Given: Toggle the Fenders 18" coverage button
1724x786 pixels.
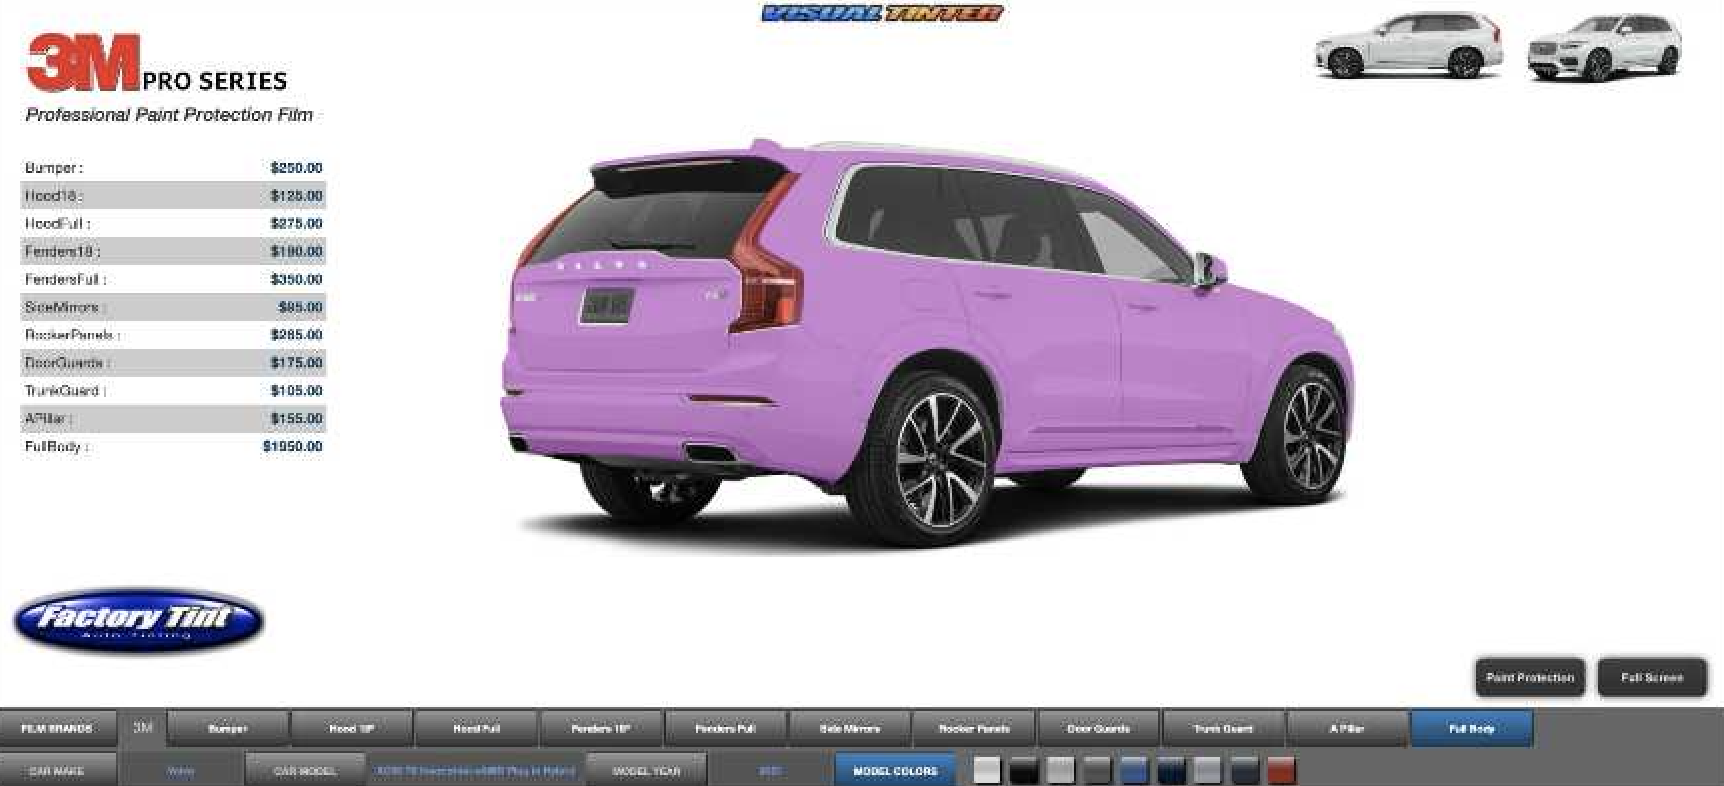Looking at the screenshot, I should 601,729.
